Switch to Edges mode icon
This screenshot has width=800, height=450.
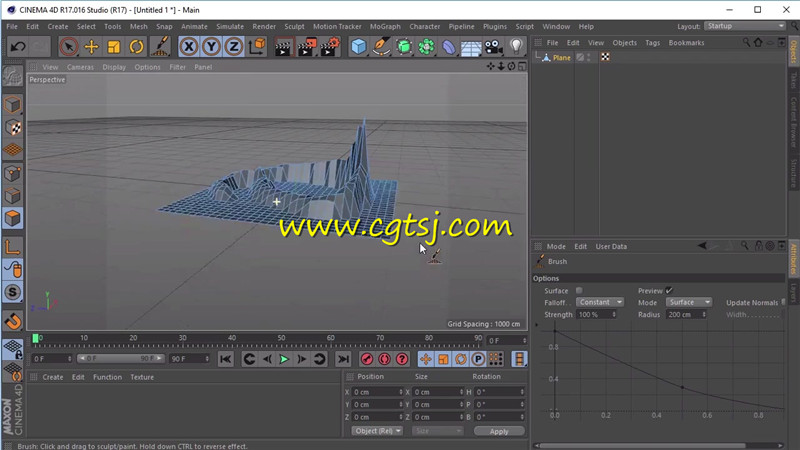[13, 196]
